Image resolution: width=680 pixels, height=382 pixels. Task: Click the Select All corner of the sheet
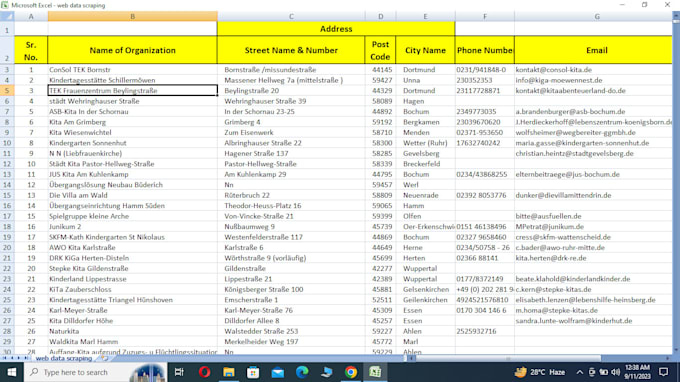tap(7, 16)
